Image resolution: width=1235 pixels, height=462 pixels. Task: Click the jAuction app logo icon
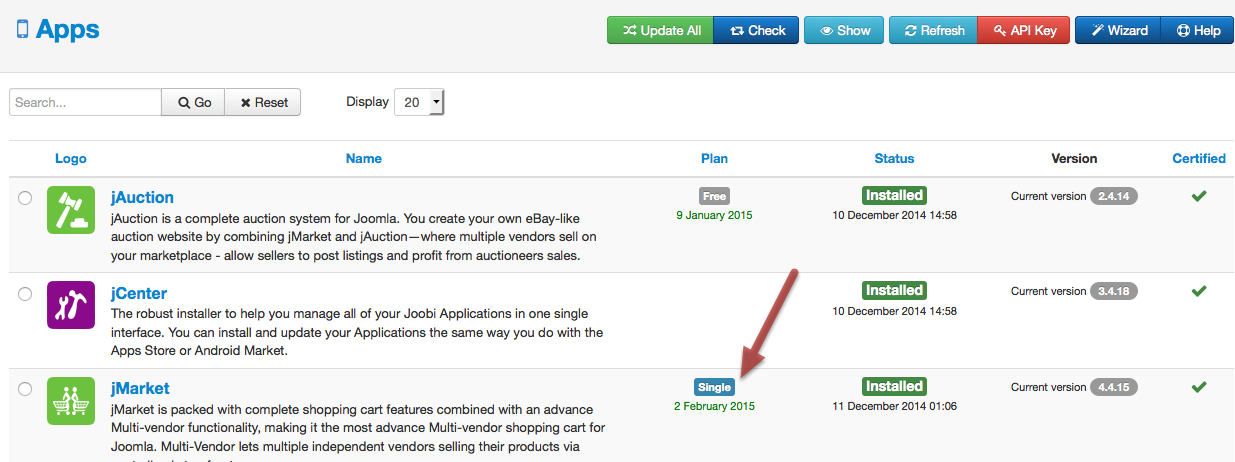[x=71, y=210]
